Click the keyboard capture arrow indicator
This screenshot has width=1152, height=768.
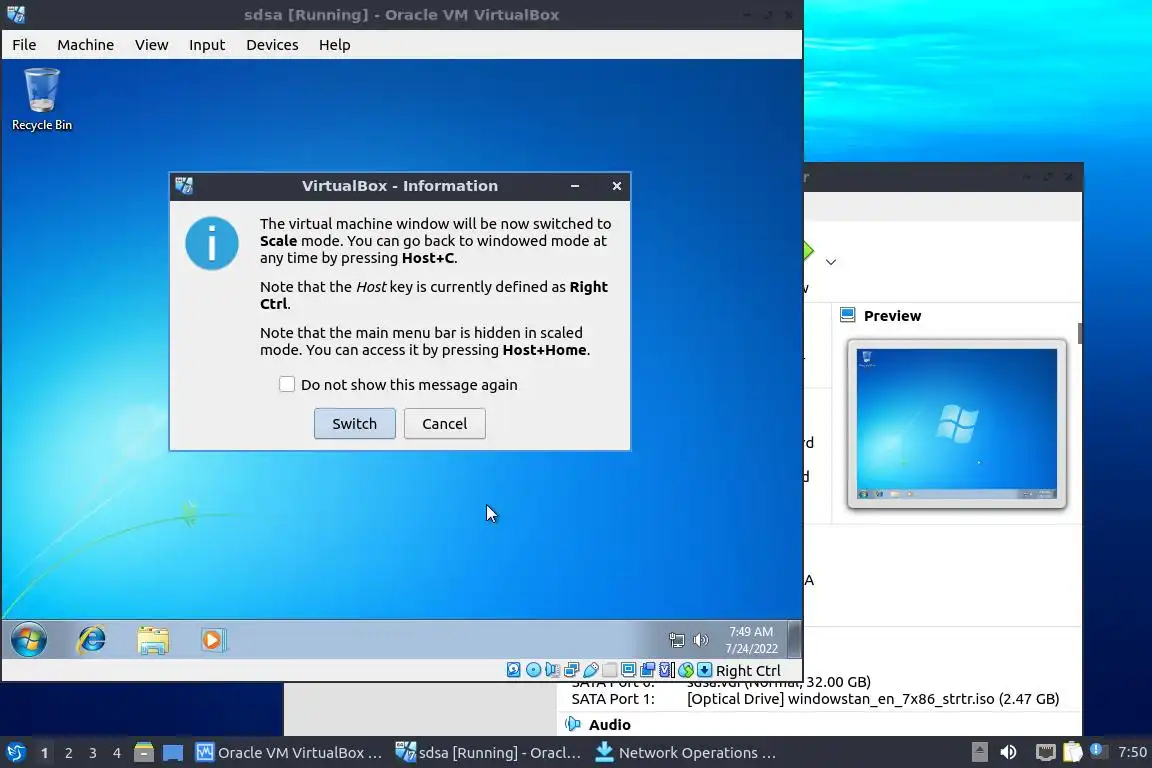click(x=705, y=670)
